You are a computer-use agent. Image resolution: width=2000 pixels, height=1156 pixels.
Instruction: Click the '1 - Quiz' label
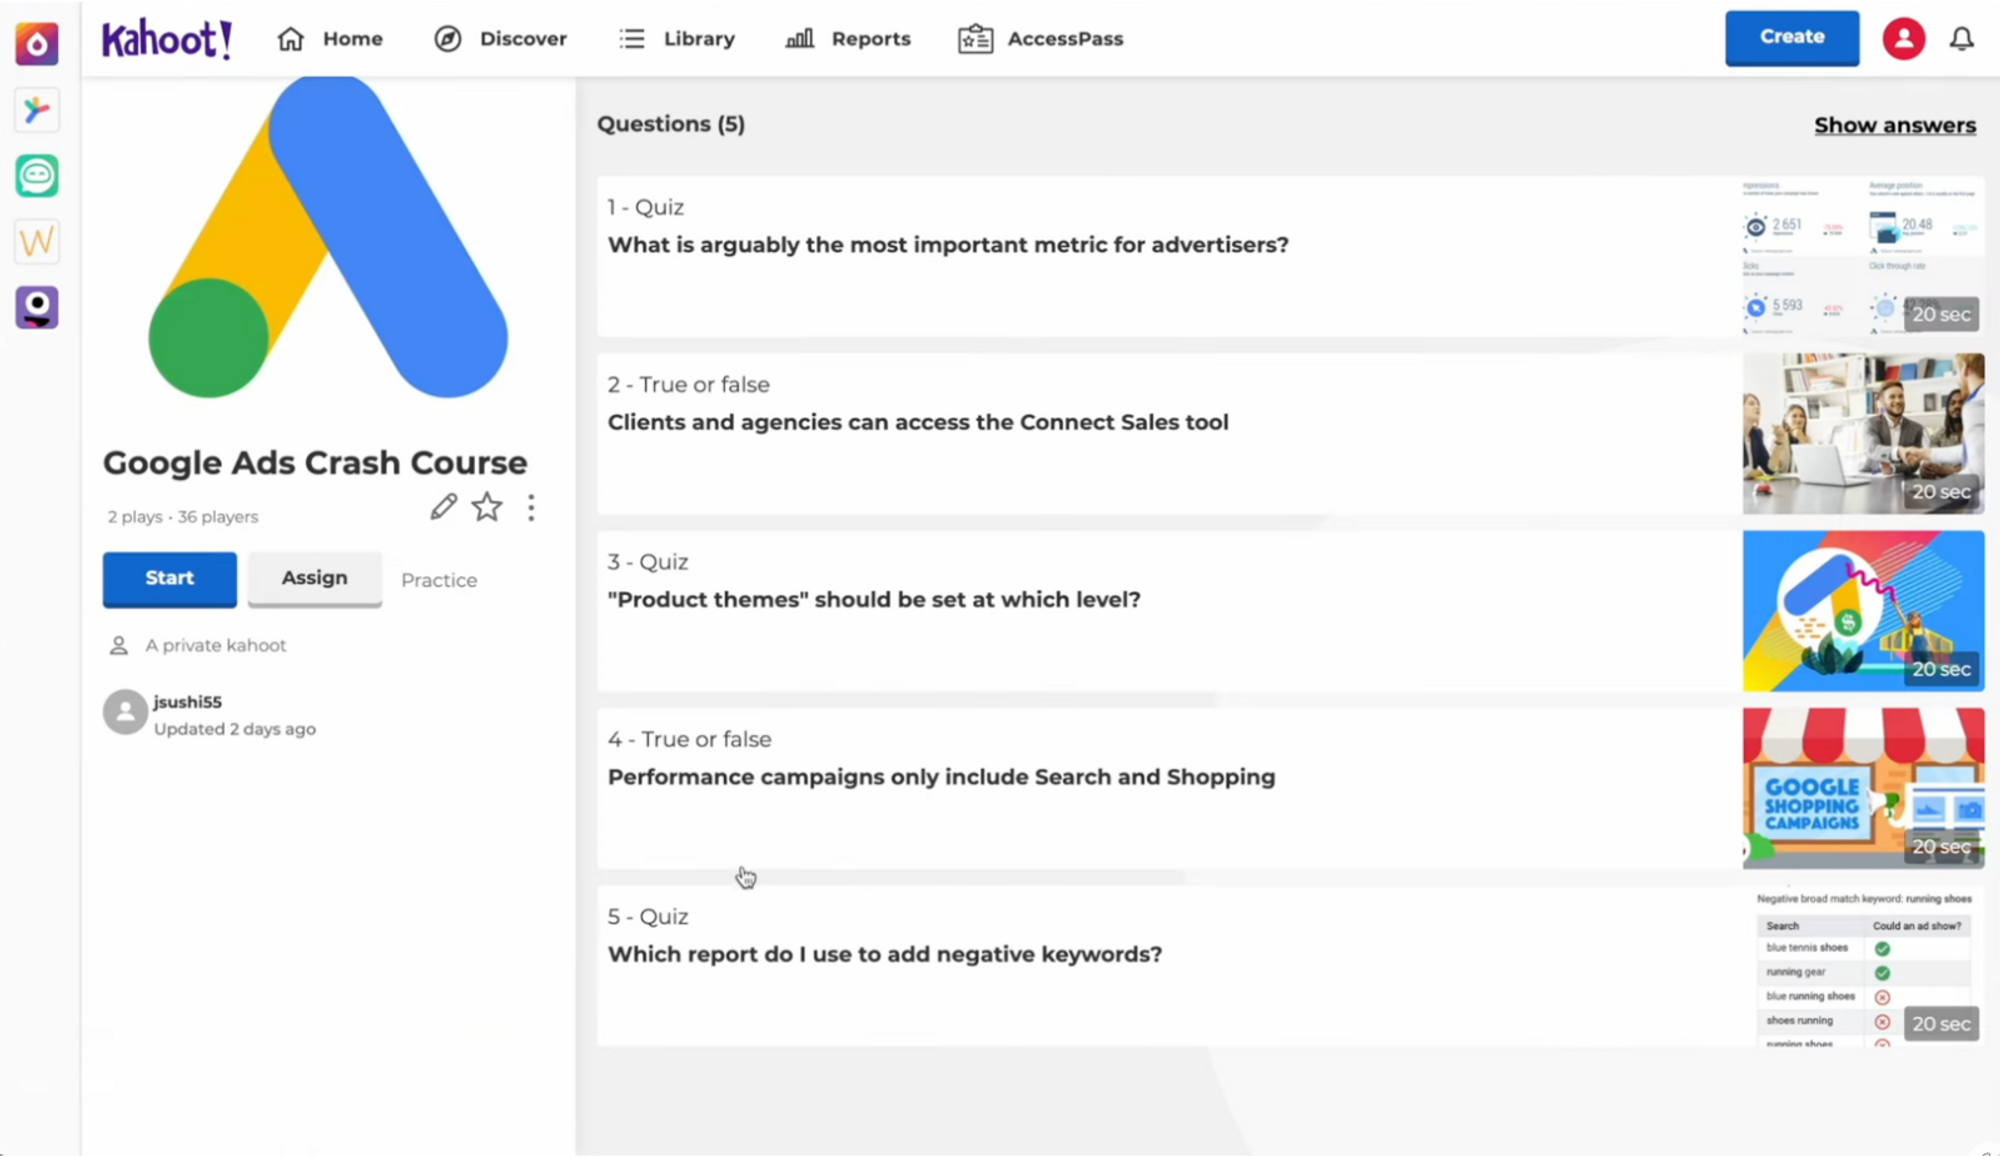(x=646, y=207)
